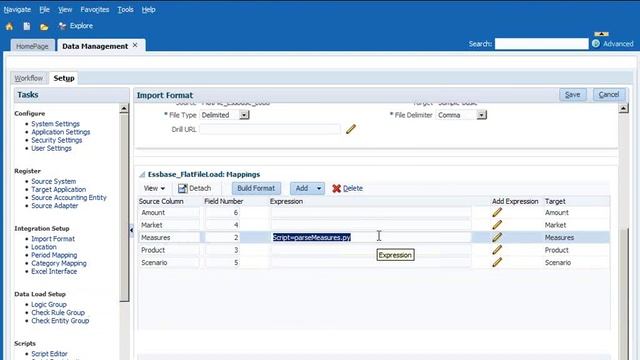Click the New Document icon
The width and height of the screenshot is (640, 360).
point(27,26)
